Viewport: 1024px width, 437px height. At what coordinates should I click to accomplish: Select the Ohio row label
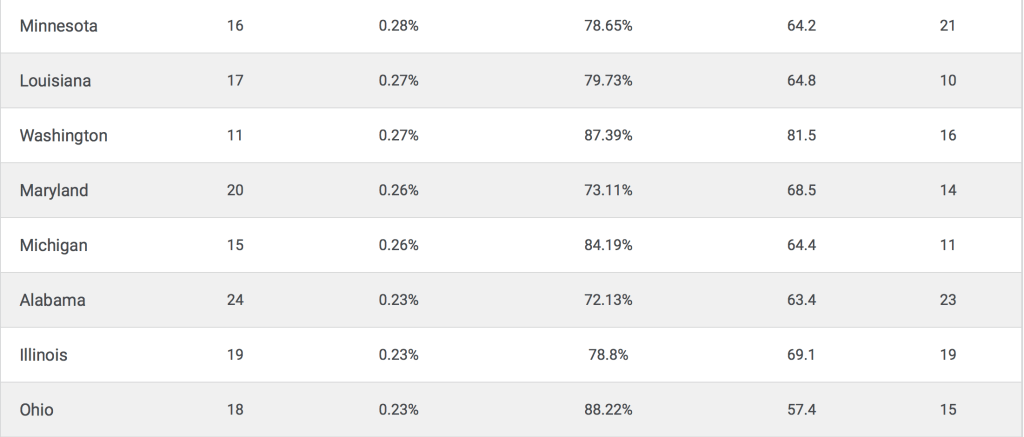click(37, 409)
